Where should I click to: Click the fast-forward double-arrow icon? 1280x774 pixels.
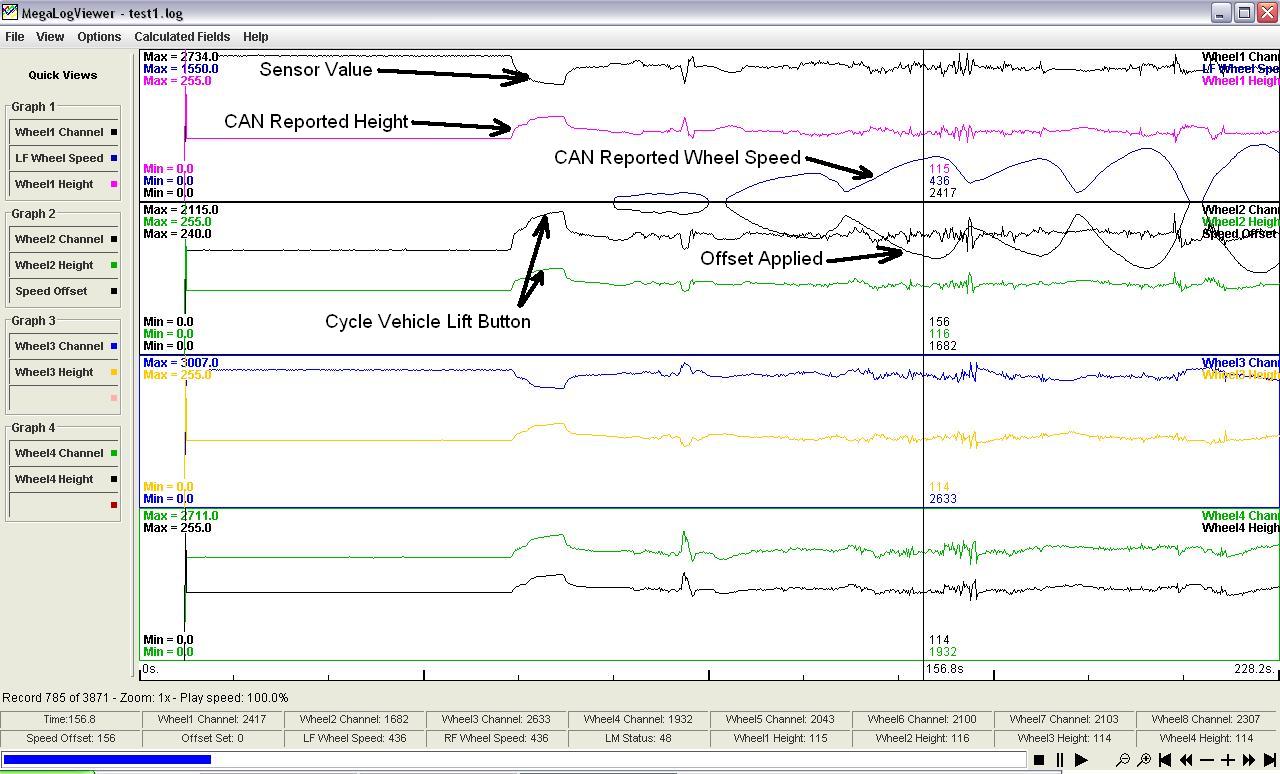(1249, 760)
